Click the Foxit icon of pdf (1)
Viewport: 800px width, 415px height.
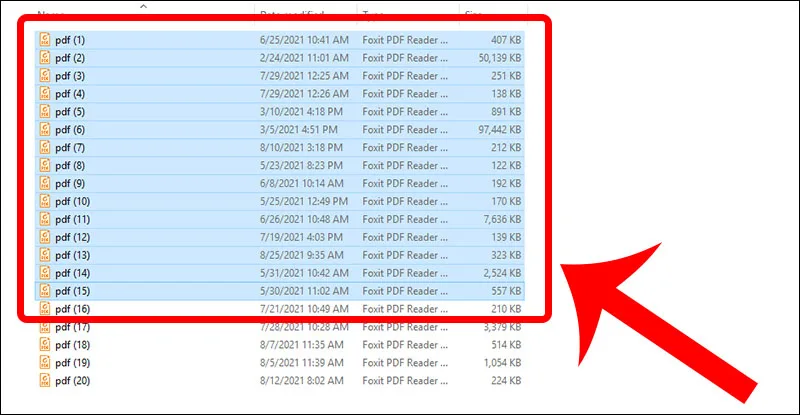click(45, 39)
